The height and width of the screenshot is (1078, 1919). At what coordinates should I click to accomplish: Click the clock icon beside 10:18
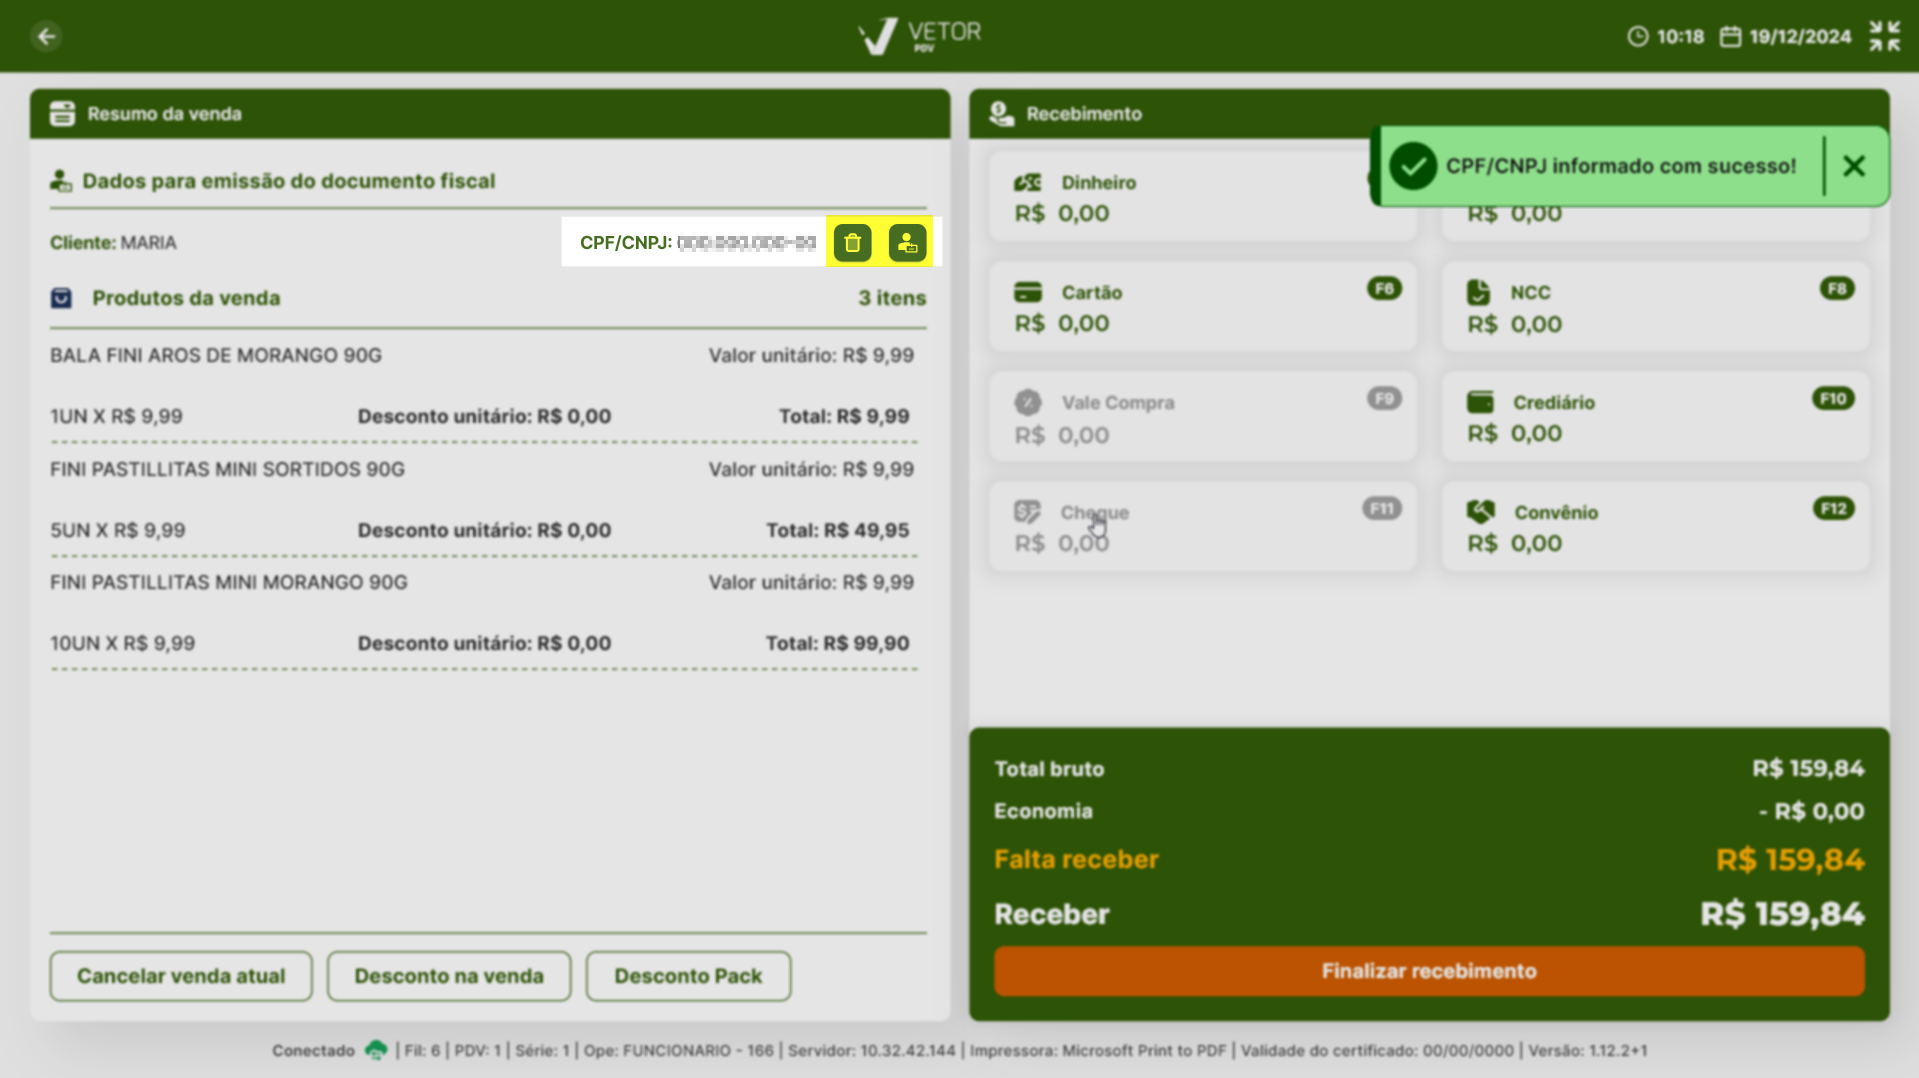pos(1637,37)
